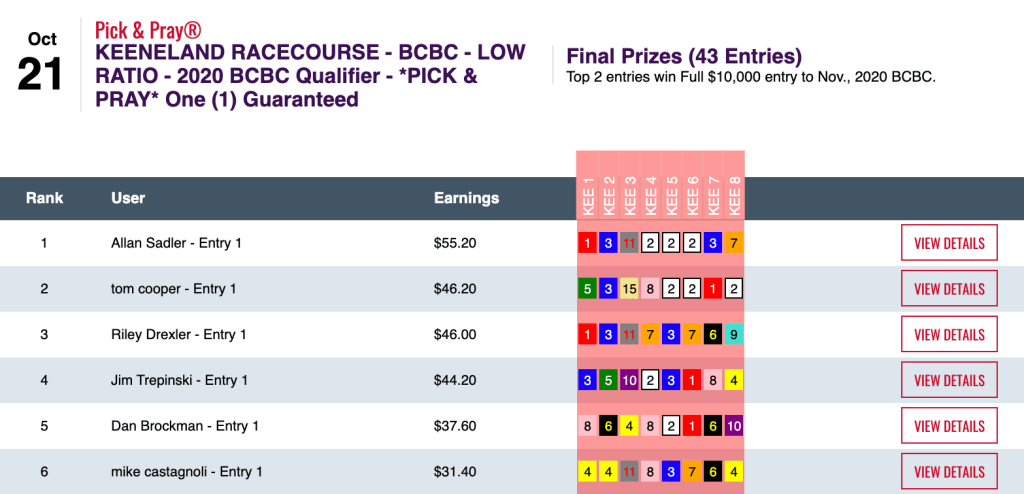This screenshot has width=1024, height=494.
Task: Click Dan Brockman's purple 10 pick in KEE 8
Action: point(734,426)
